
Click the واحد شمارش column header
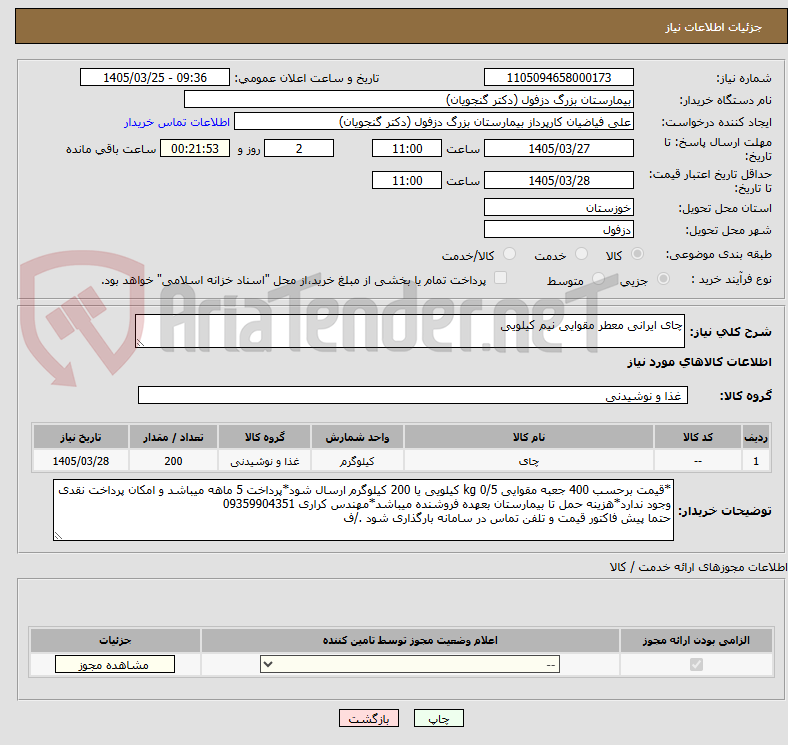click(x=357, y=437)
